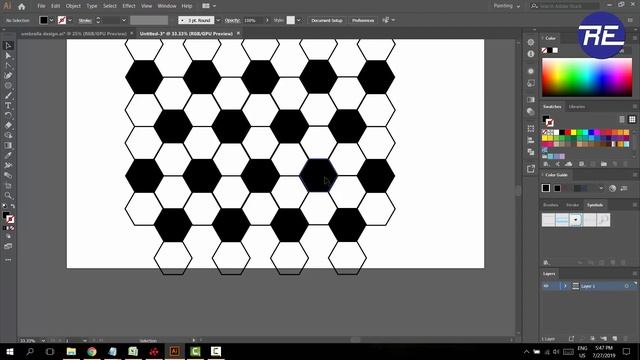Open the notification center icon
The width and height of the screenshot is (640, 360).
coord(626,351)
